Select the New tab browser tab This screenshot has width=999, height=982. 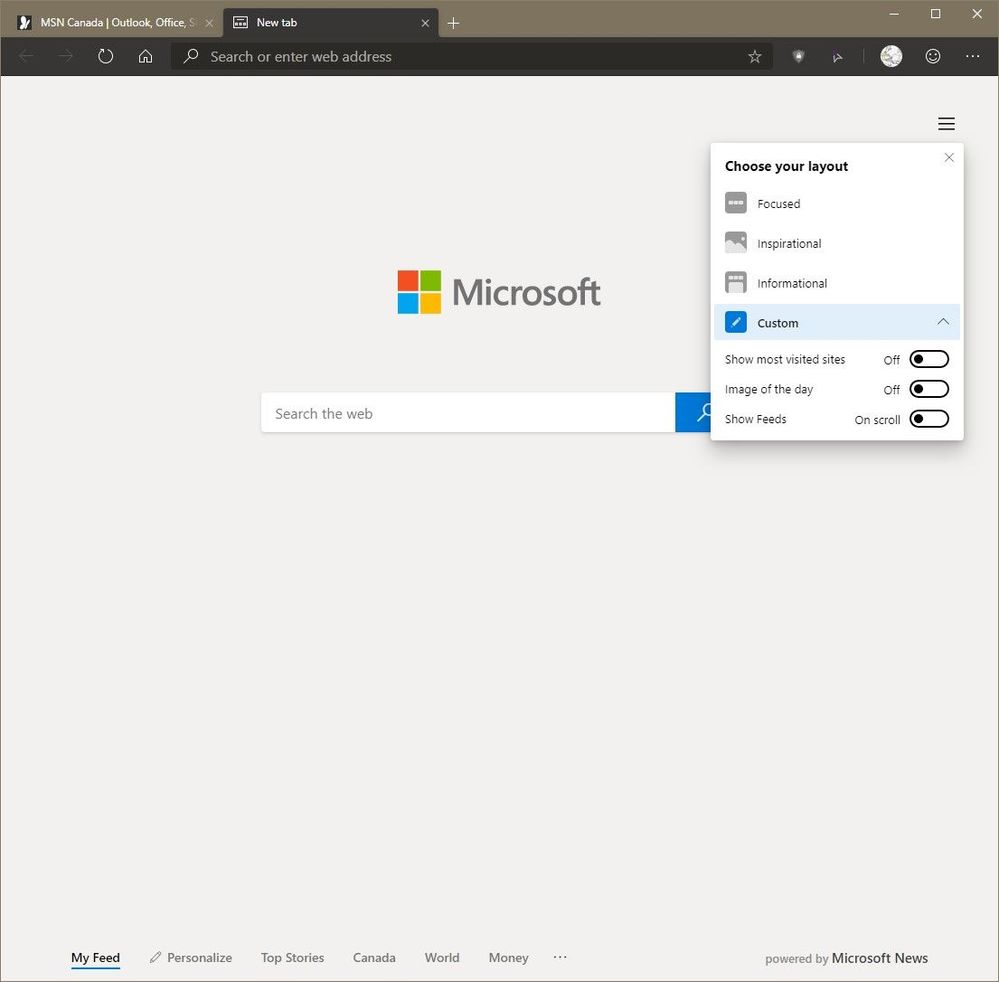click(331, 23)
